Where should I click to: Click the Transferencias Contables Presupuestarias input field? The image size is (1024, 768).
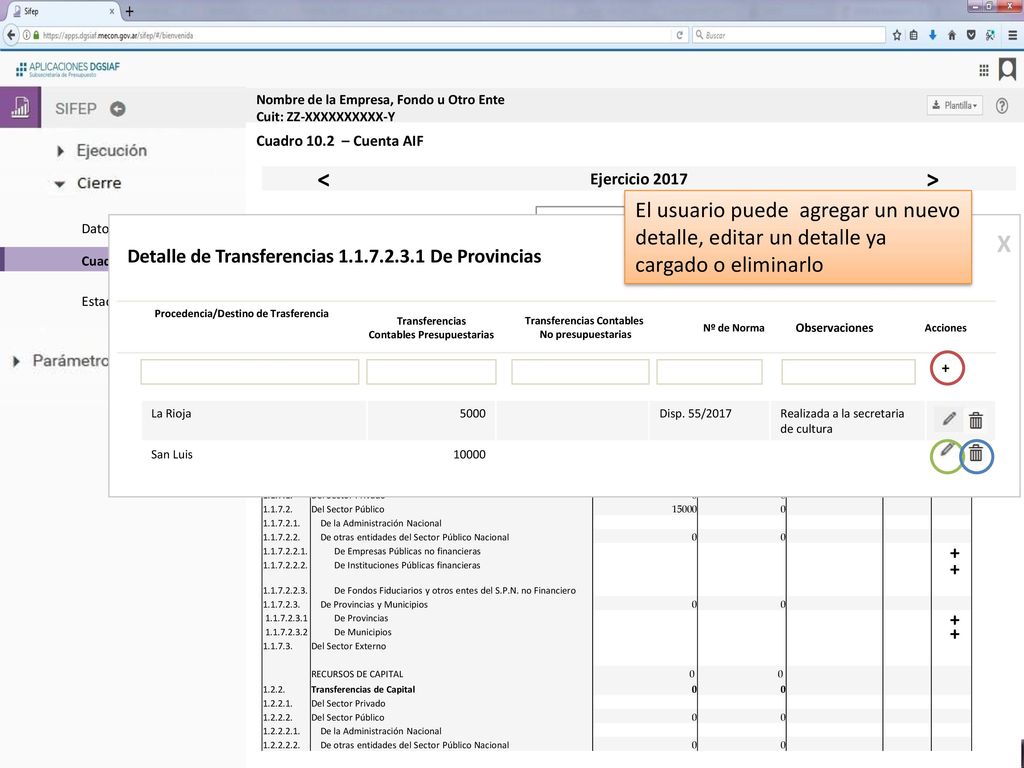tap(431, 372)
